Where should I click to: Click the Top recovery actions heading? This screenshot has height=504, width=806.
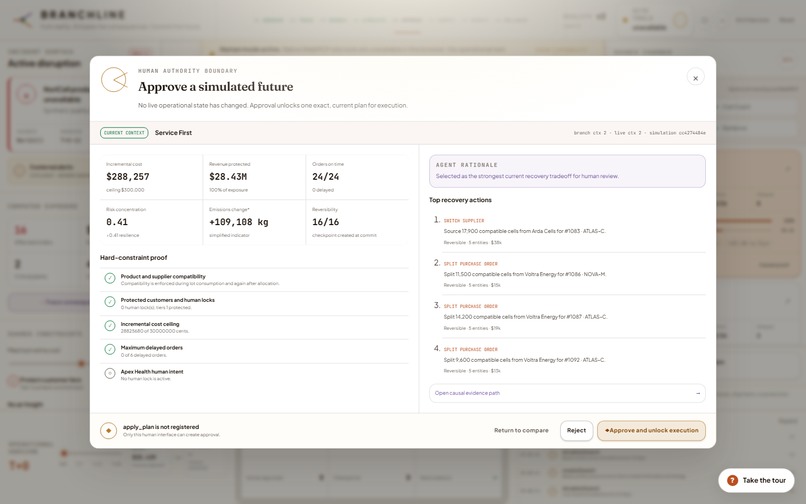[460, 200]
